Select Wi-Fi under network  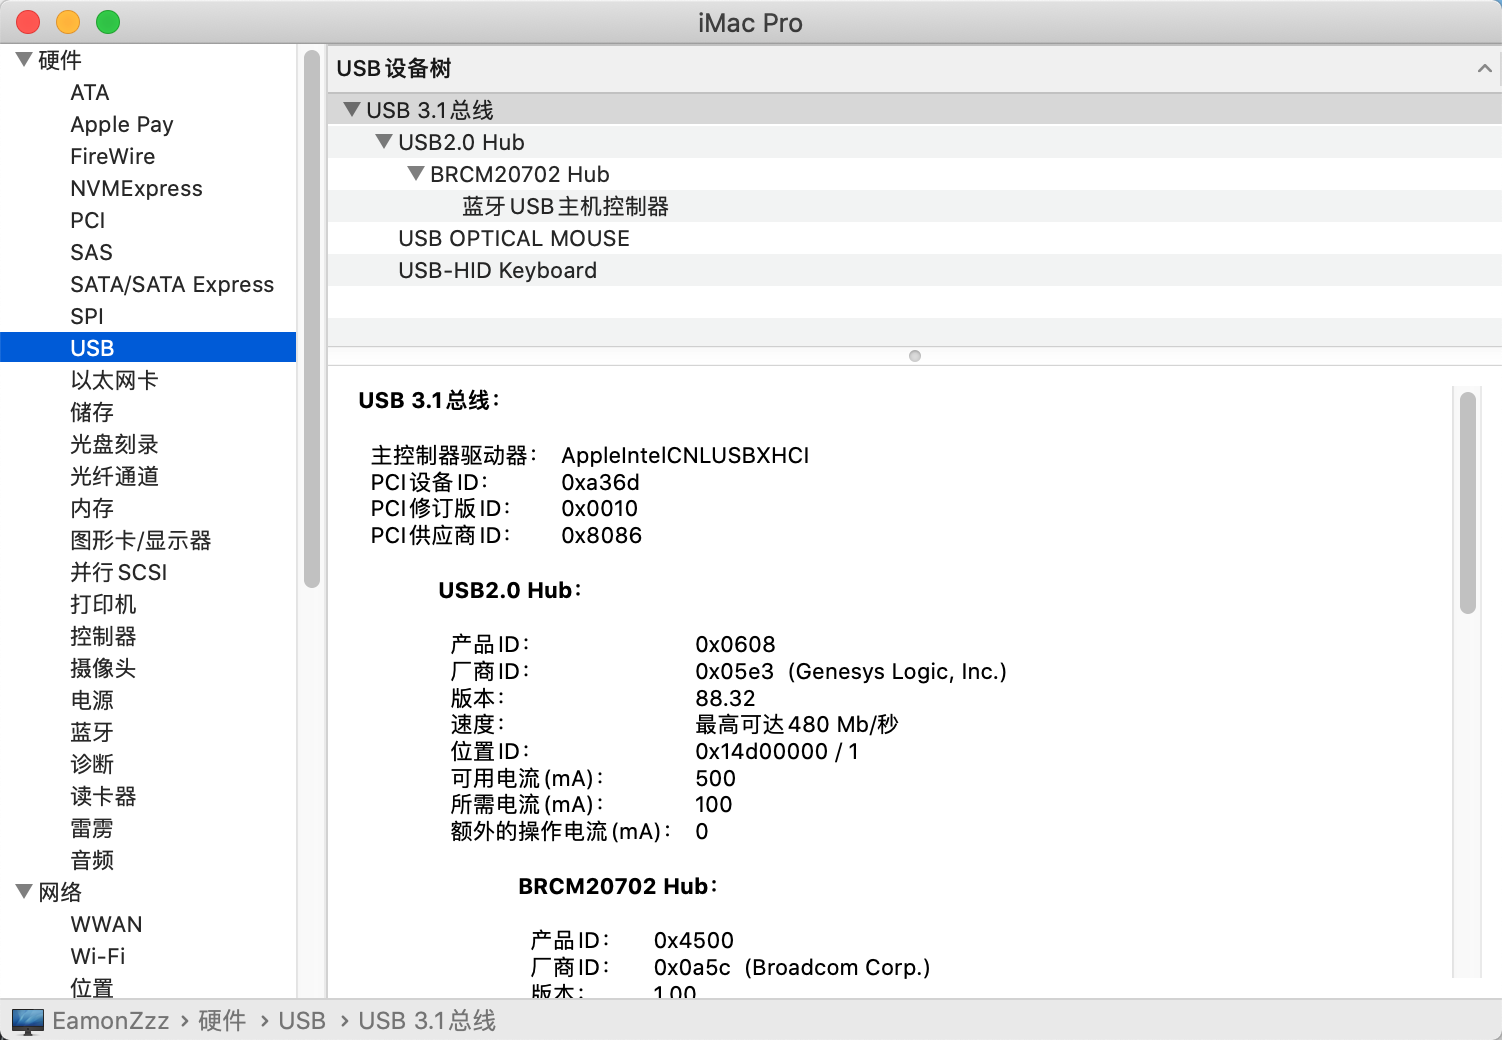(98, 956)
